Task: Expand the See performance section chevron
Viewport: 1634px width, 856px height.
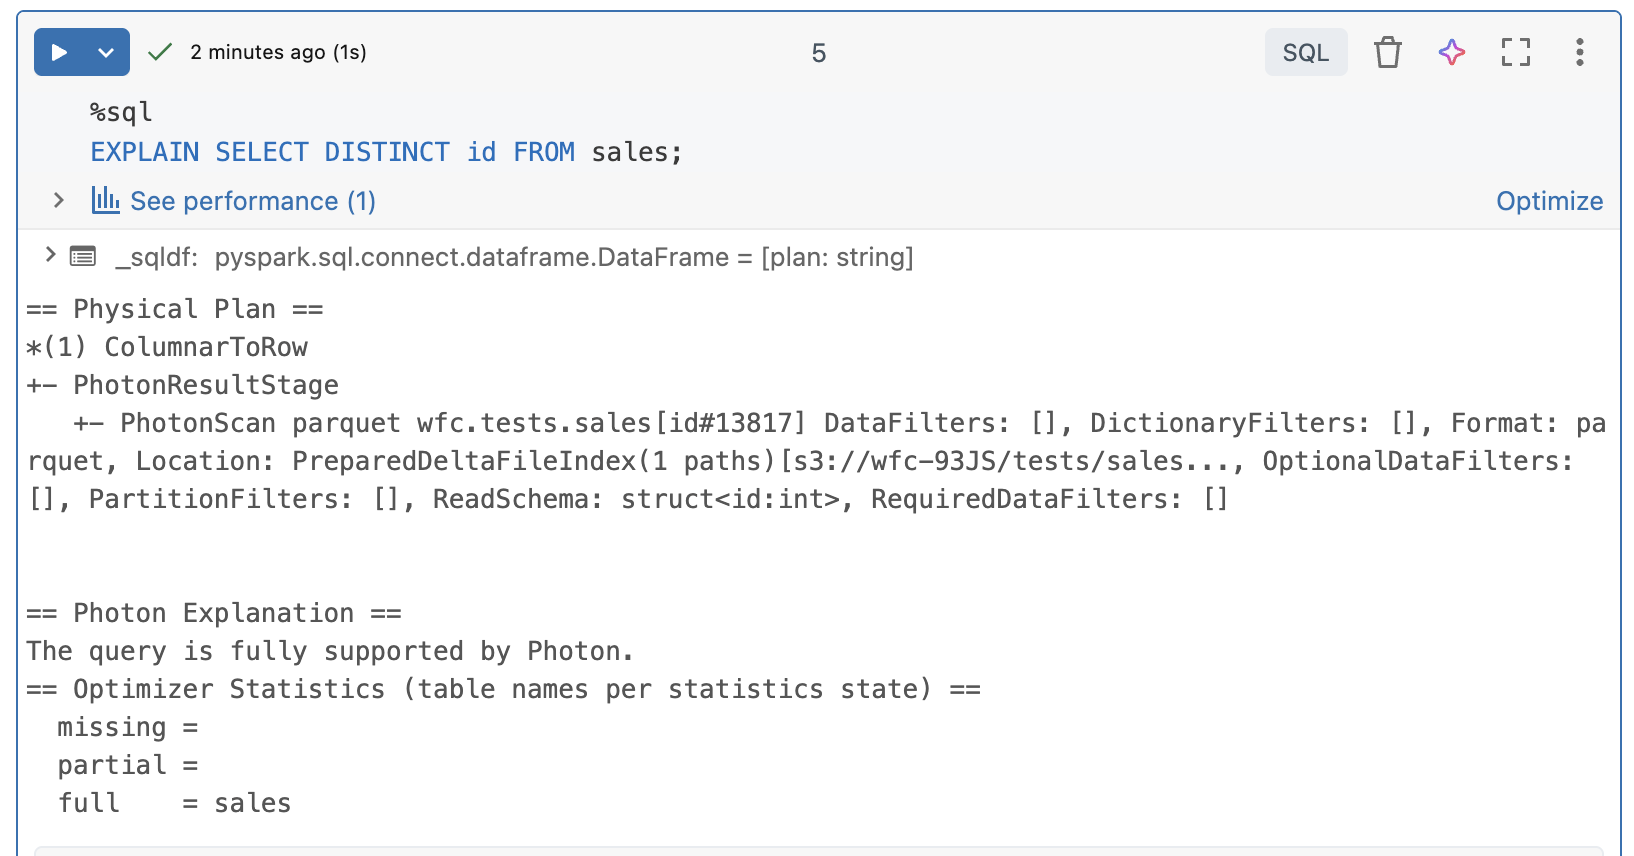Action: click(x=59, y=201)
